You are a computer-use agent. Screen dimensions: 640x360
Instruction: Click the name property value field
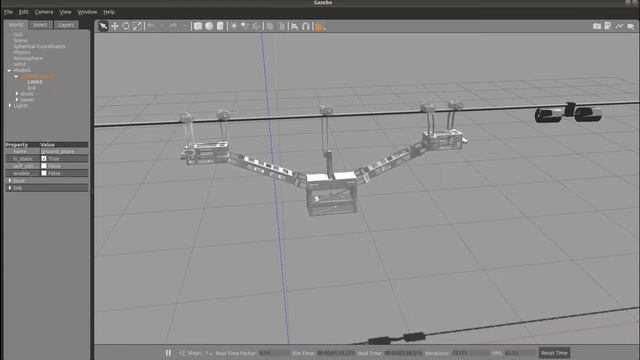(64, 151)
